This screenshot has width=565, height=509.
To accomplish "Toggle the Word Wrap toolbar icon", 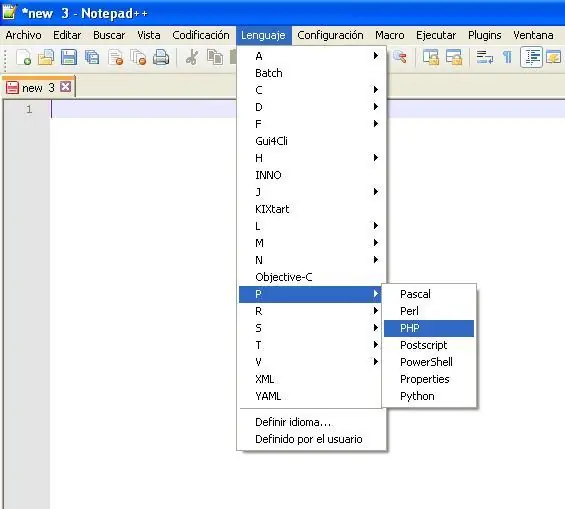I will point(485,58).
